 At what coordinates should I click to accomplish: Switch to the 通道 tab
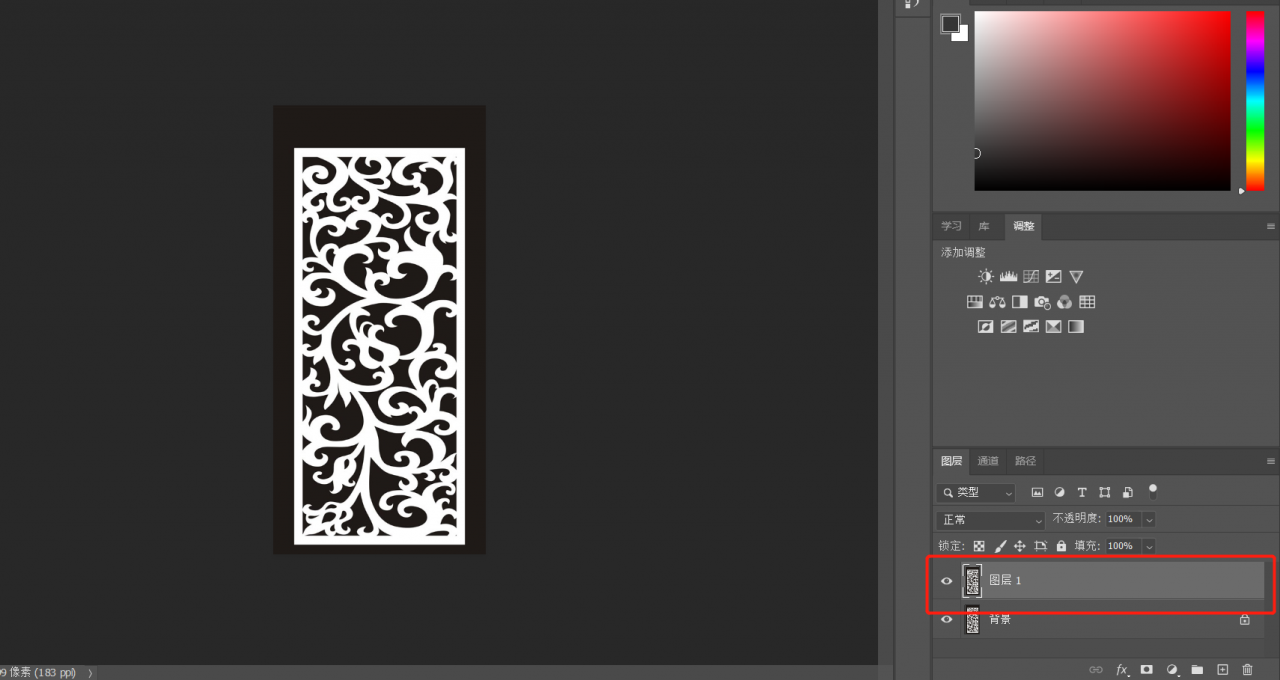point(988,461)
